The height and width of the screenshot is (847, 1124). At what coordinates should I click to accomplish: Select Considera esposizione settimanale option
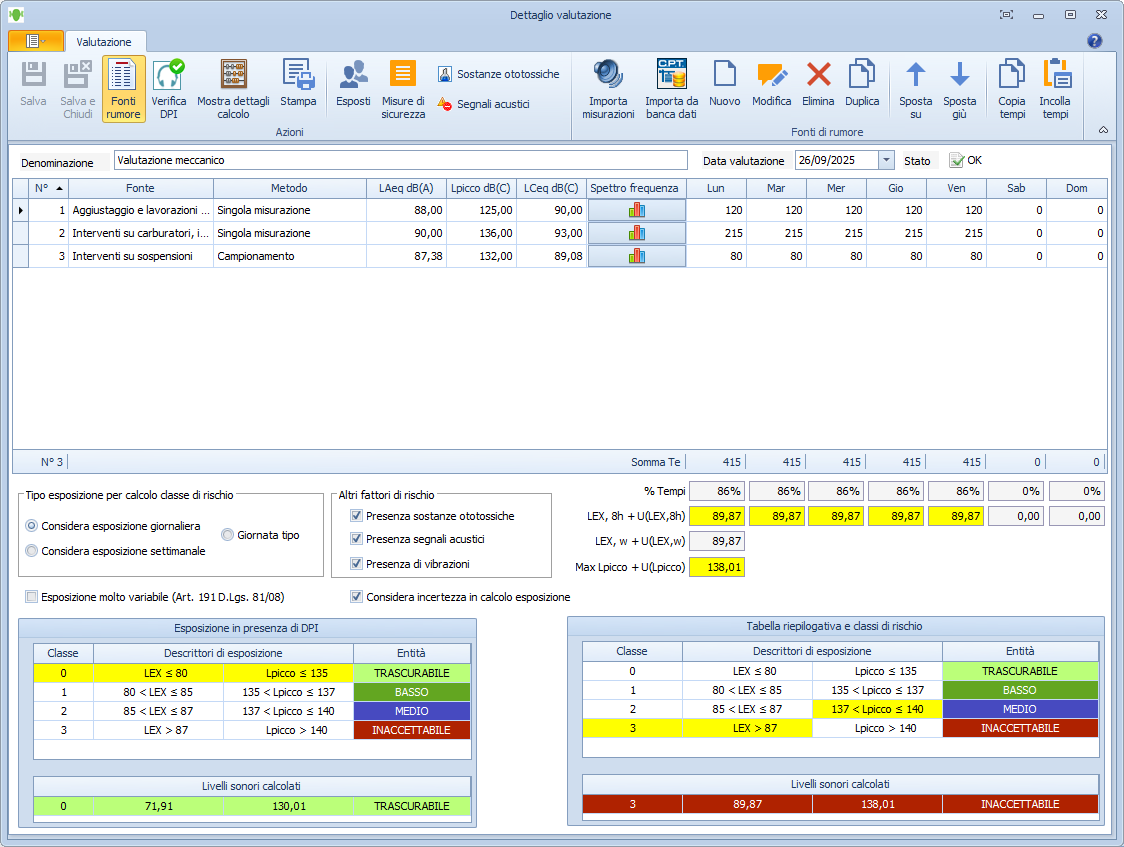click(32, 551)
